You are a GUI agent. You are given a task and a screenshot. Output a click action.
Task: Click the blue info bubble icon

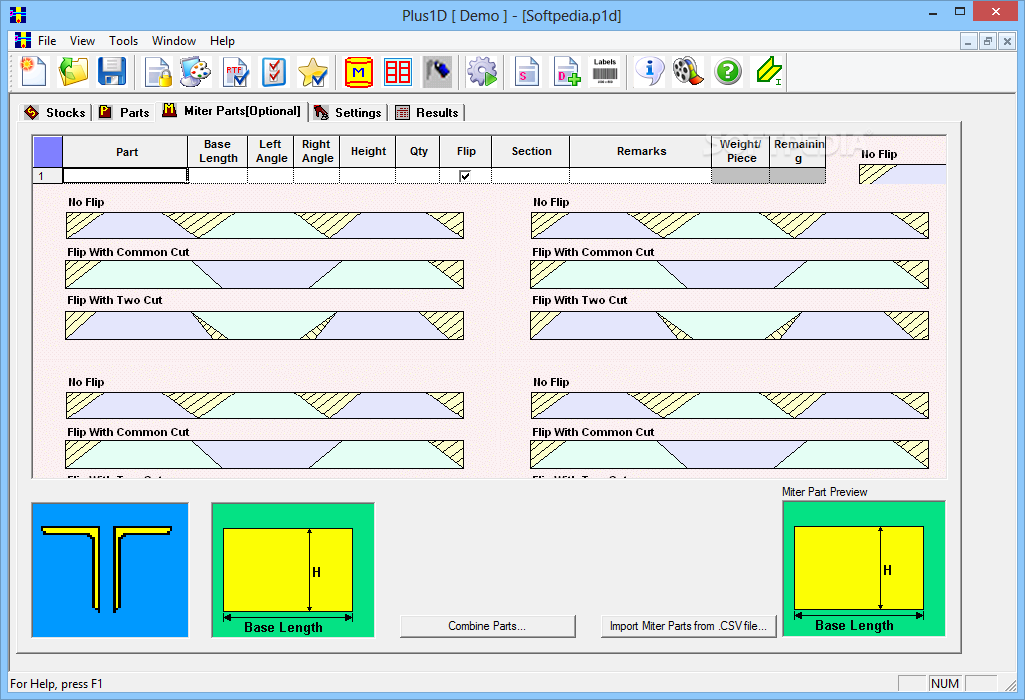coord(649,71)
